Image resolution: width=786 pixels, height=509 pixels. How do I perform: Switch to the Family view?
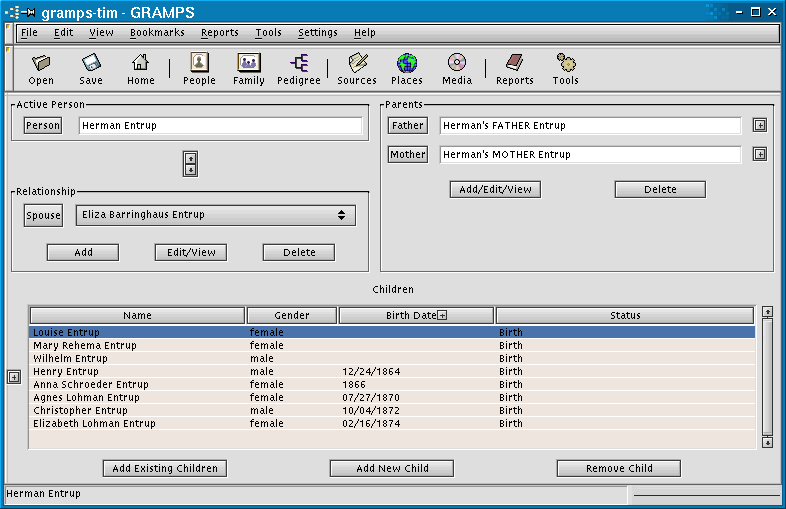pos(249,69)
